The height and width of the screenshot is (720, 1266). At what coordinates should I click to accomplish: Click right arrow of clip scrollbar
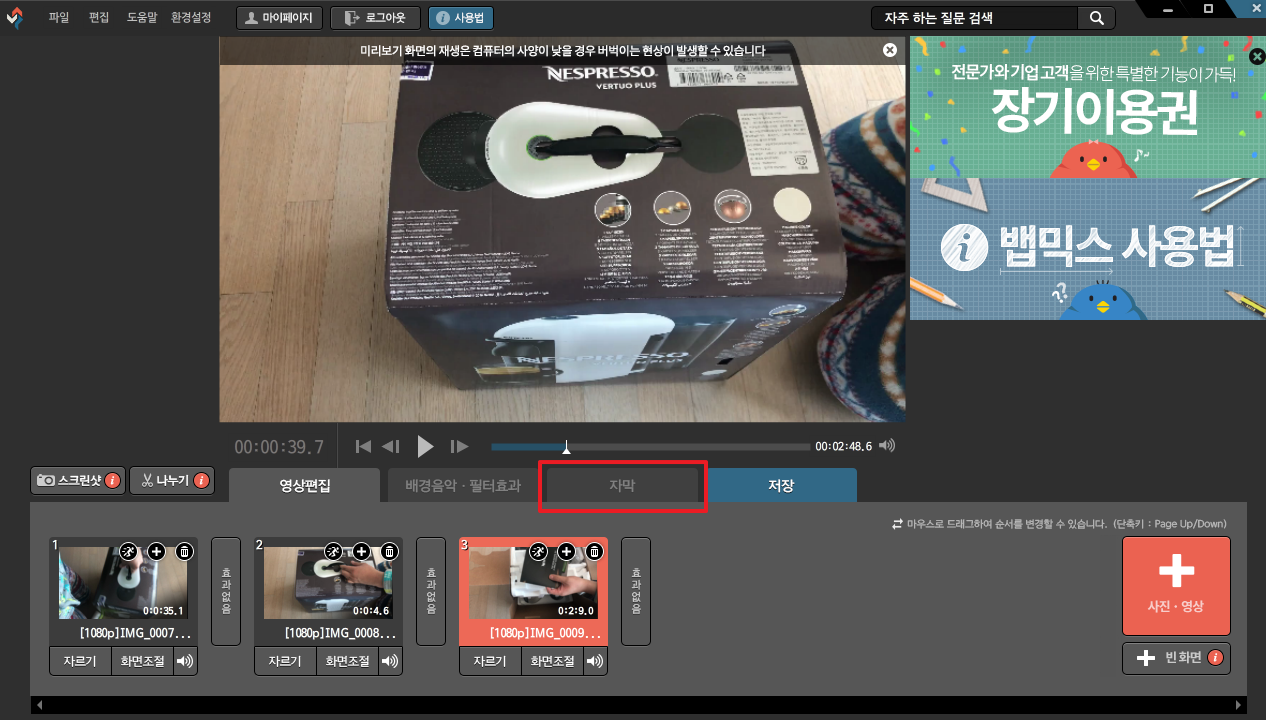[x=1238, y=705]
